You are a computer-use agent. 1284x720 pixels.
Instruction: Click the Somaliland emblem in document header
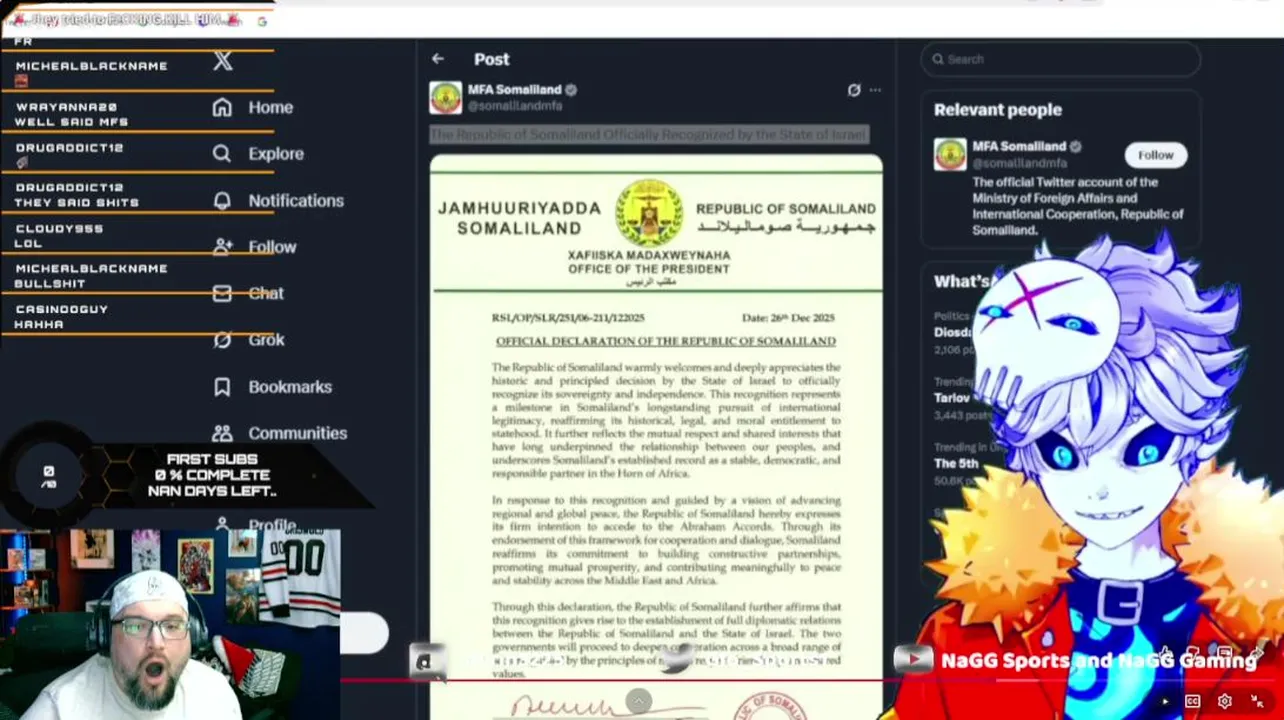click(x=649, y=213)
